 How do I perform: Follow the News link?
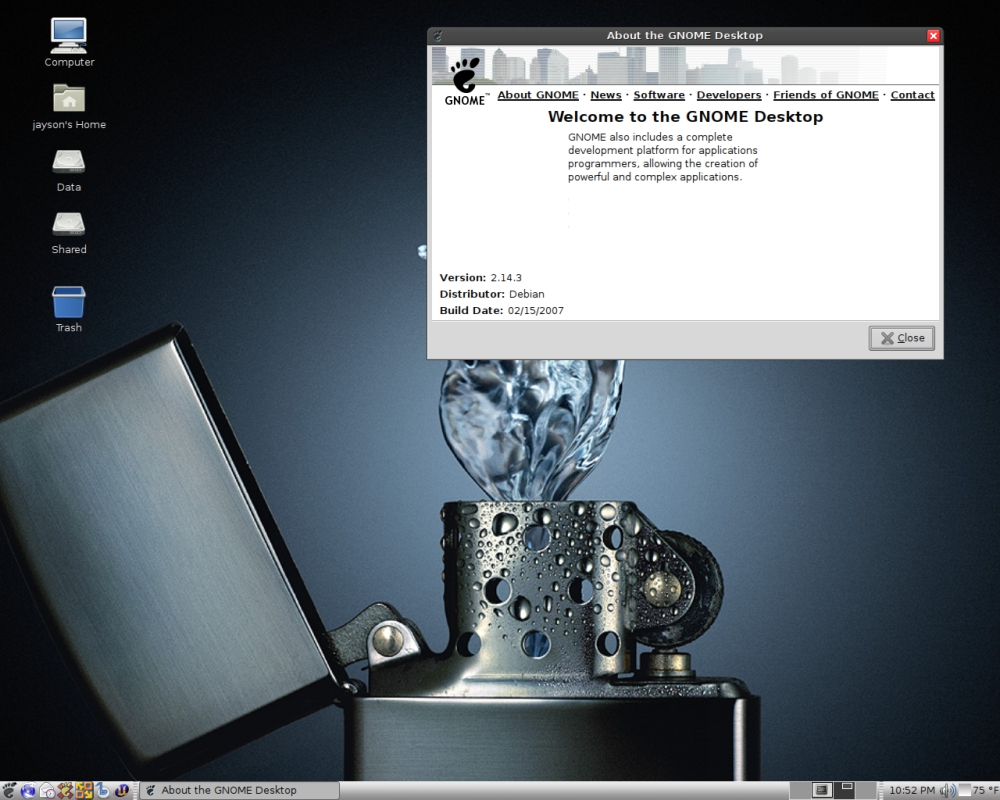click(606, 94)
